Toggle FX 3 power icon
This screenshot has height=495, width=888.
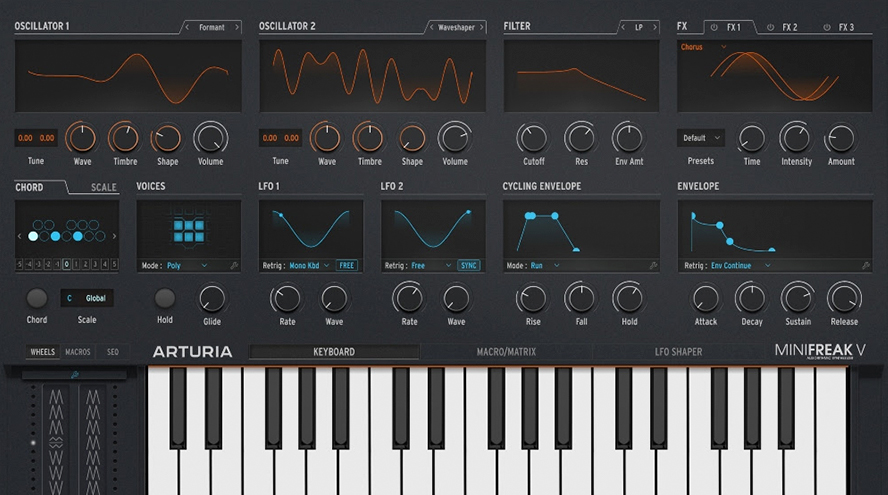coord(827,27)
